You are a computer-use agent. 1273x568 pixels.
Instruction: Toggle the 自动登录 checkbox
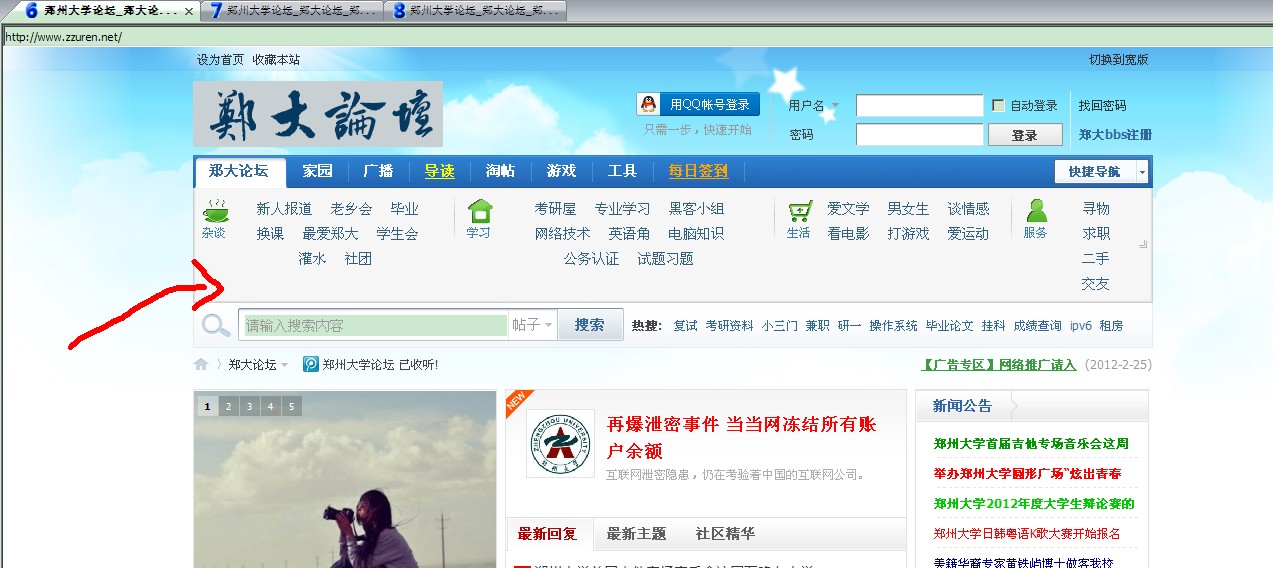pos(998,105)
